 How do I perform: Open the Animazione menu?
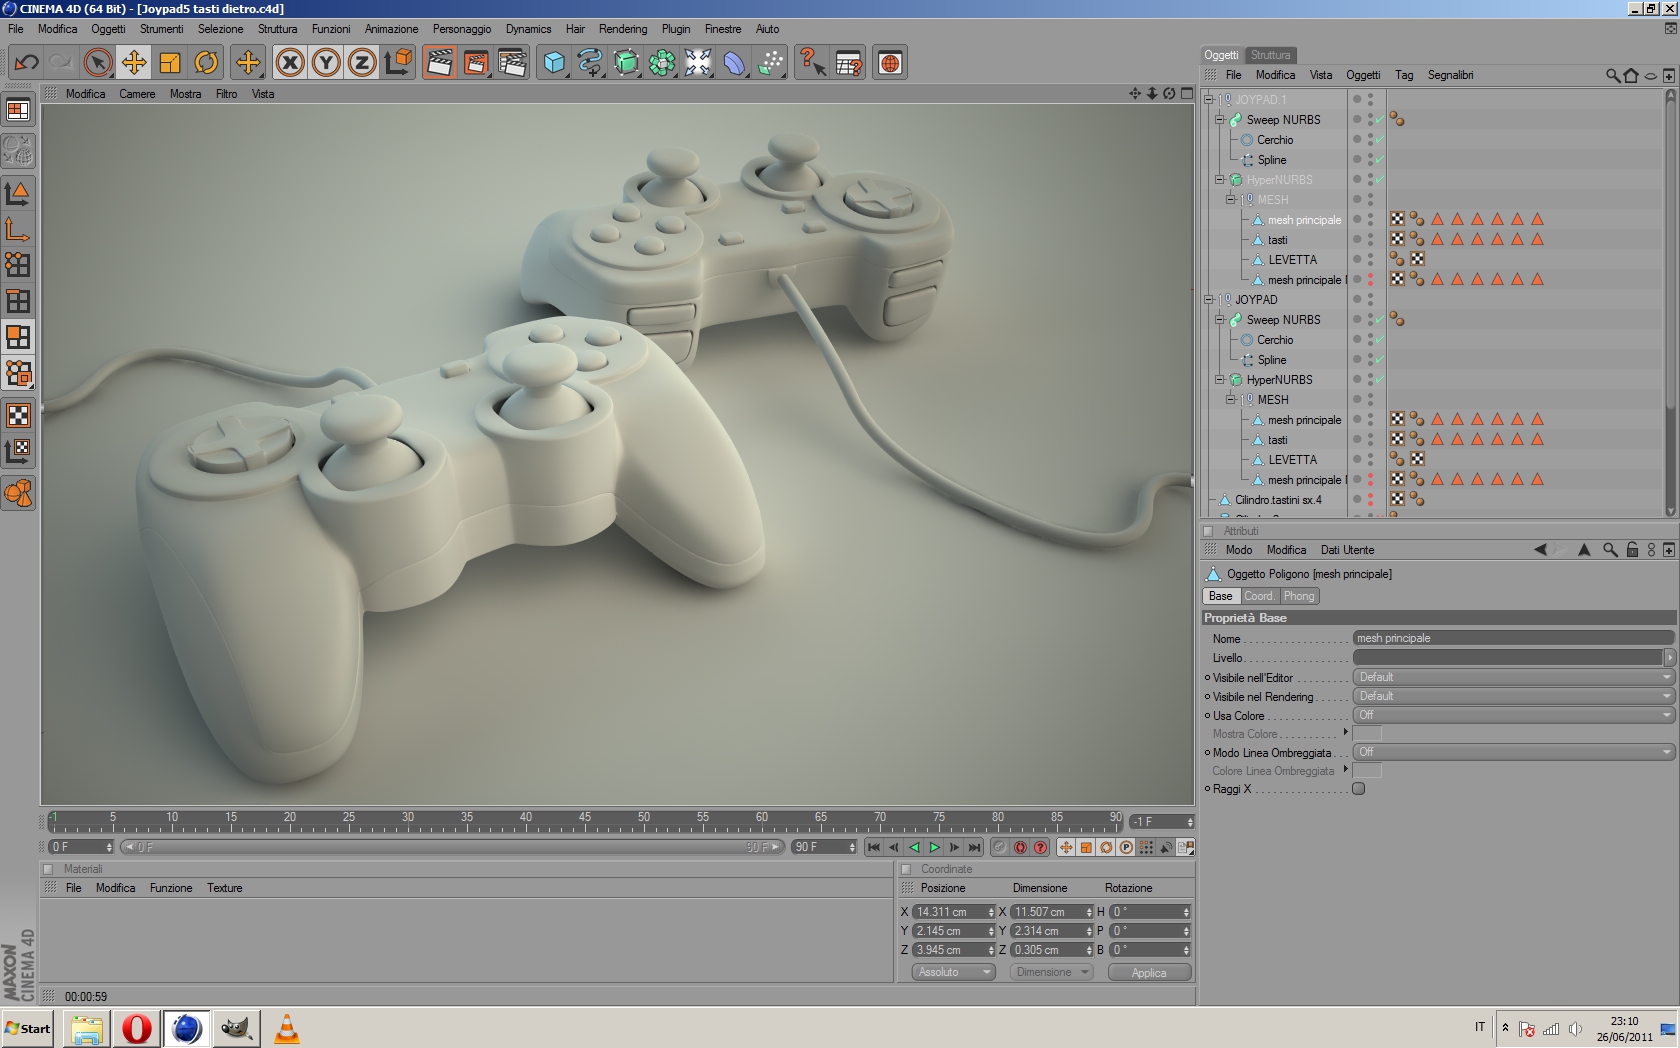click(392, 29)
